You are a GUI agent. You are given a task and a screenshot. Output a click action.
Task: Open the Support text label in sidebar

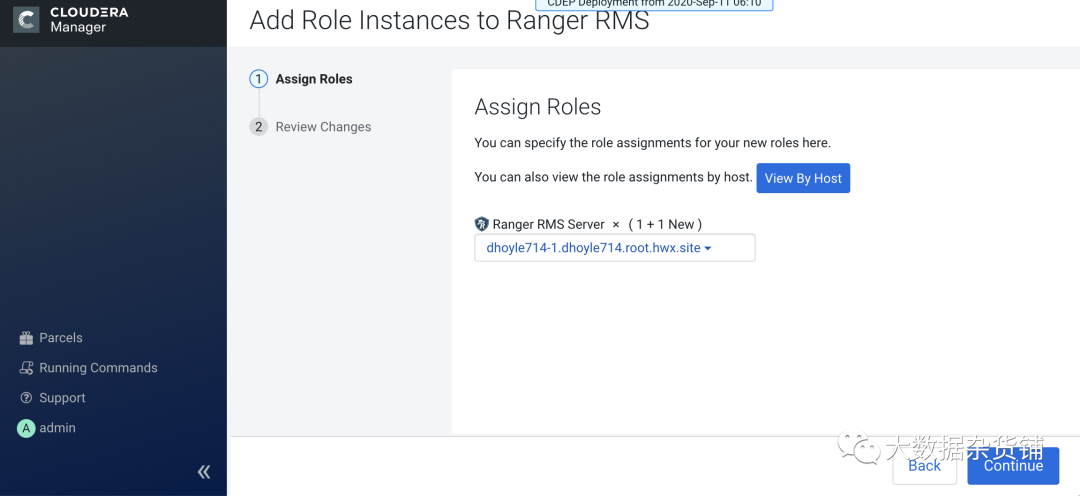click(62, 398)
